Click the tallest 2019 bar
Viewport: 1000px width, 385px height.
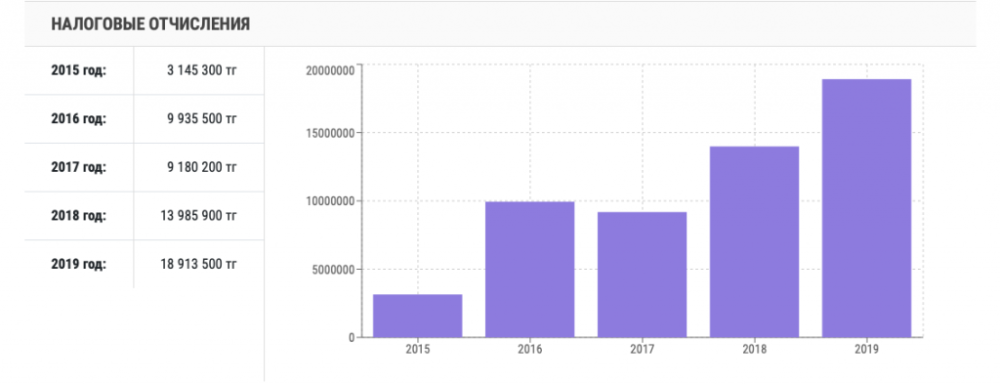pos(867,208)
